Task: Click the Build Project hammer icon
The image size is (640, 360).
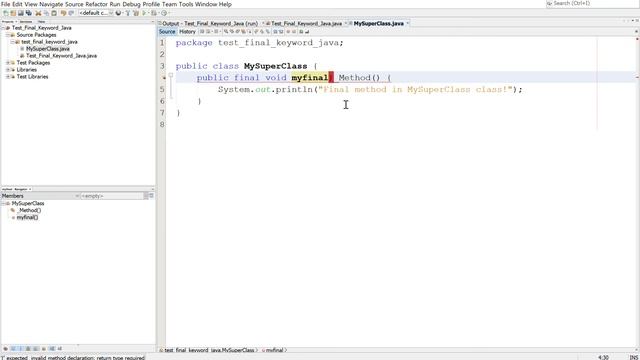Action: [x=128, y=13]
